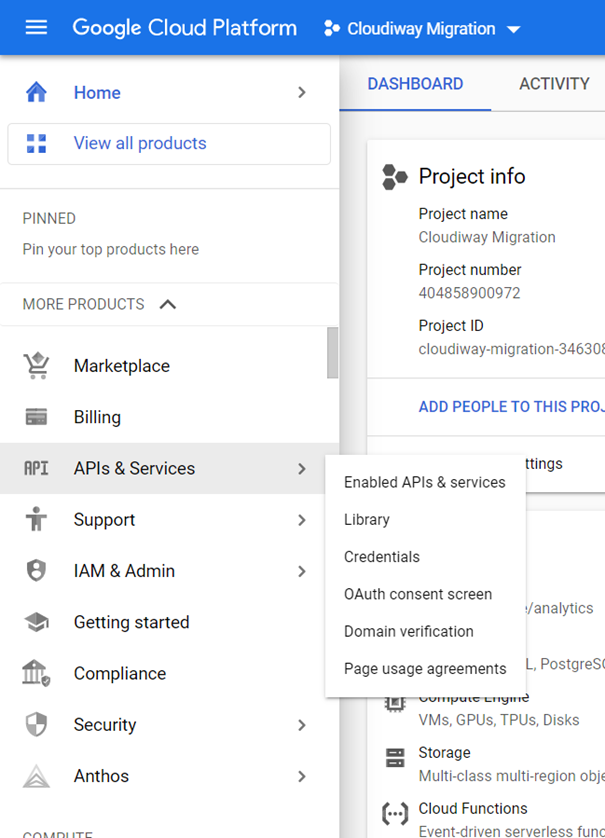Screen dimensions: 605x838
Task: Click the APIs & Services API icon
Action: coord(36,468)
